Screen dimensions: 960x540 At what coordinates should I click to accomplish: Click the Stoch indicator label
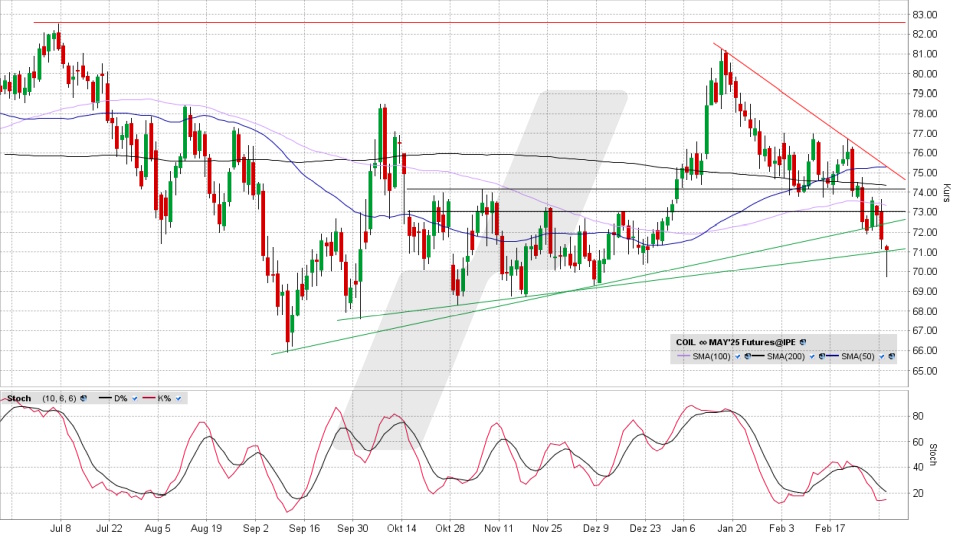(19, 398)
